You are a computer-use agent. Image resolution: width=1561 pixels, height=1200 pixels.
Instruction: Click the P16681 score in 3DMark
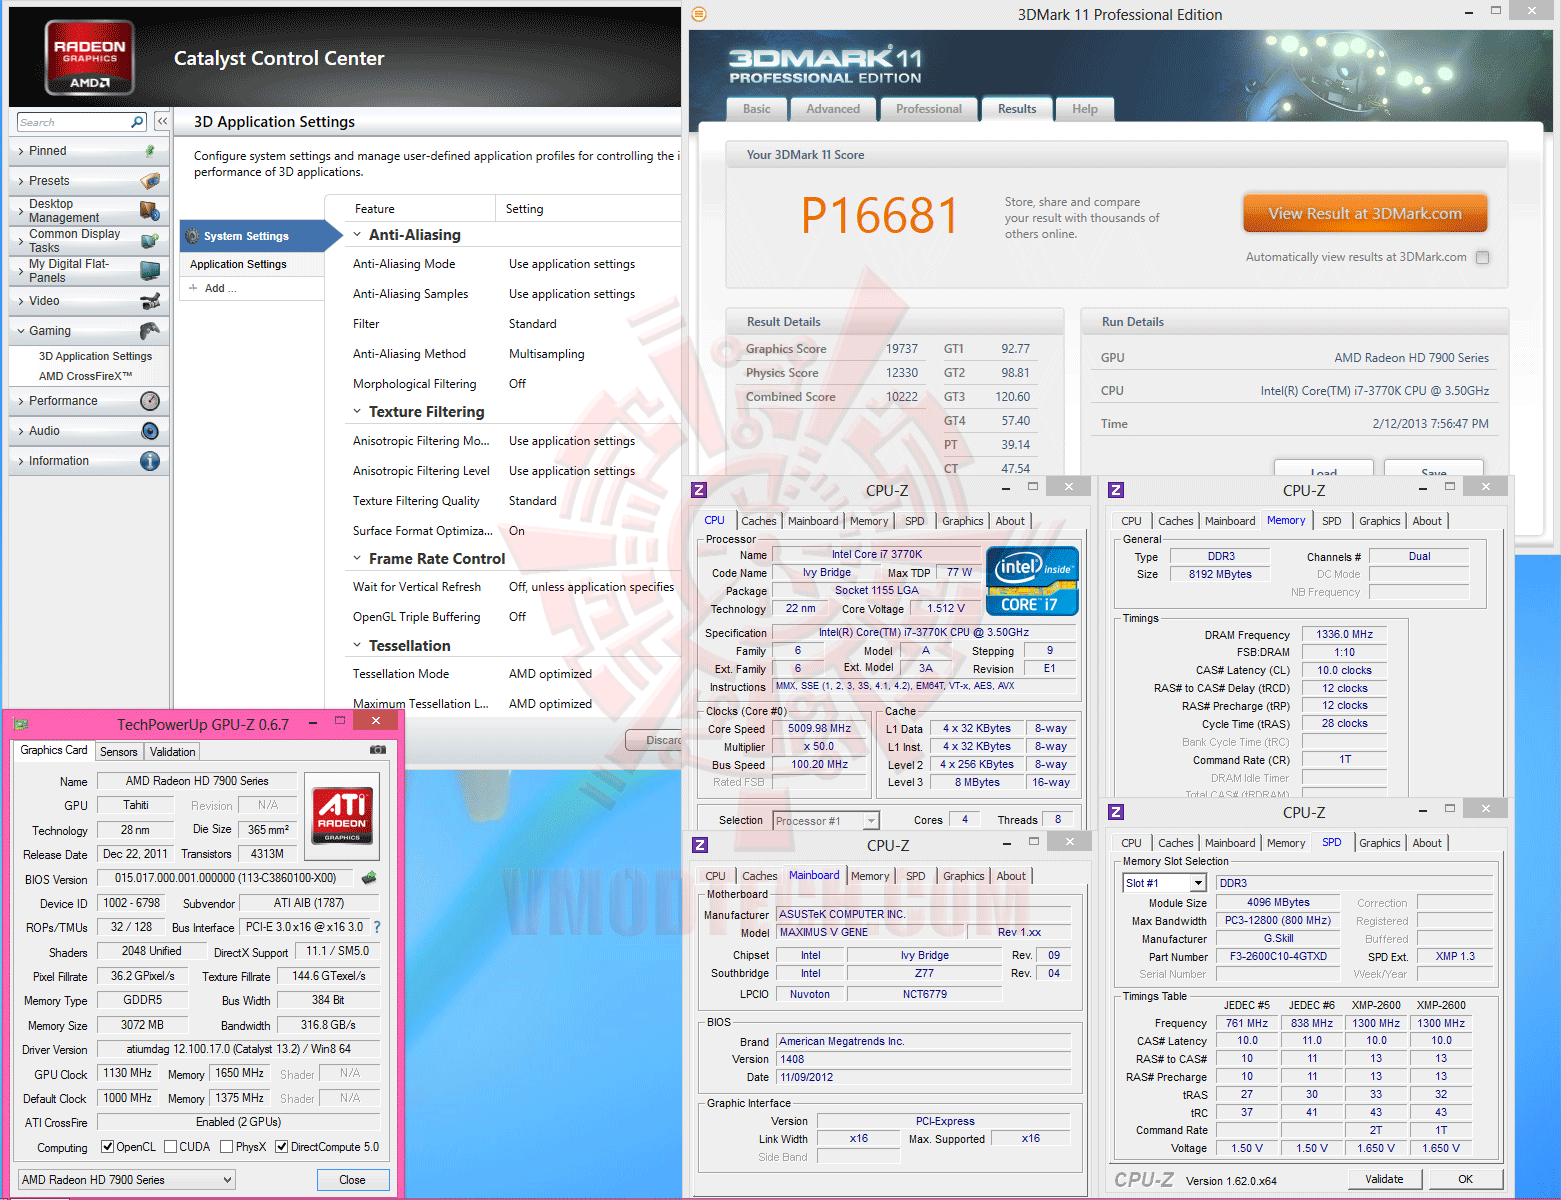tap(880, 215)
